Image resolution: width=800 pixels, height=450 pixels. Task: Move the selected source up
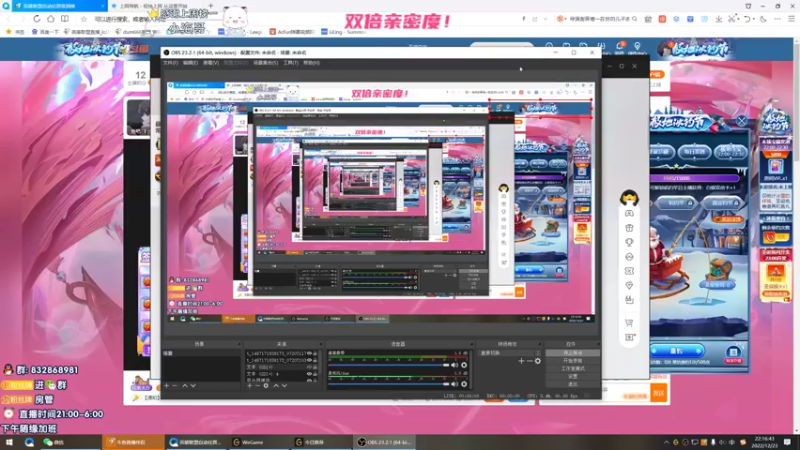click(x=276, y=386)
